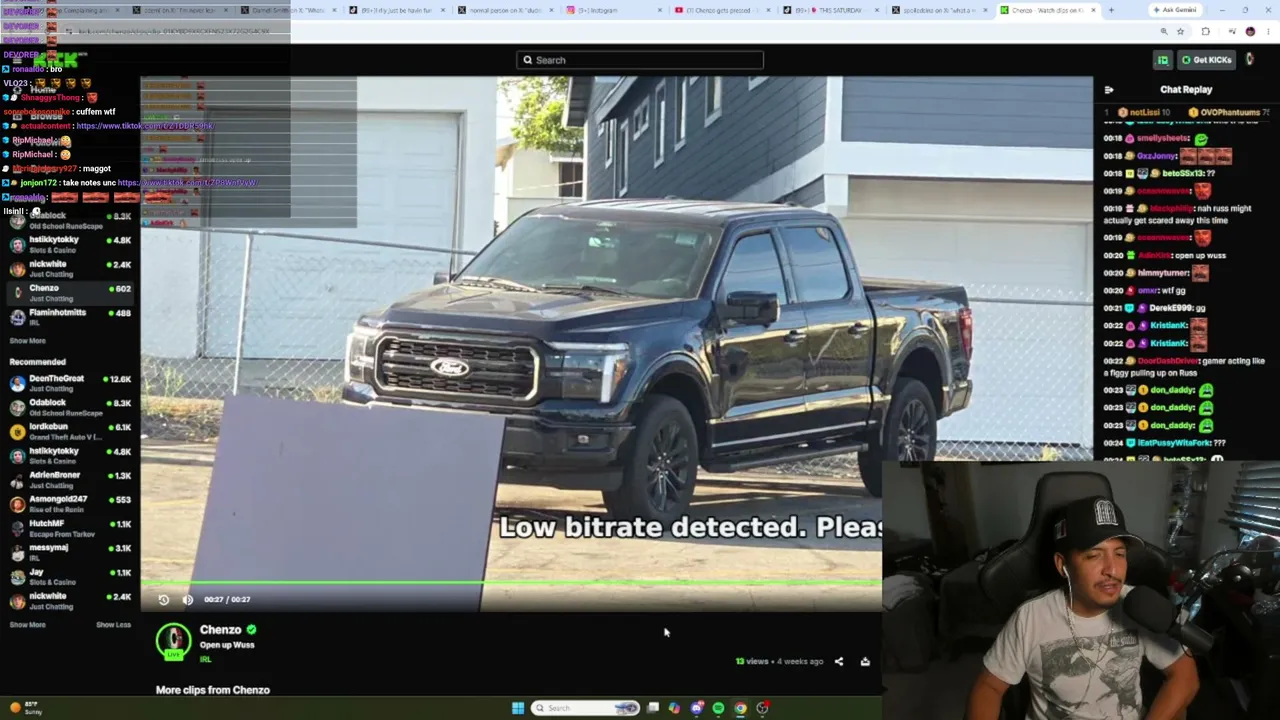
Task: Open Discord from the taskbar
Action: coord(697,708)
